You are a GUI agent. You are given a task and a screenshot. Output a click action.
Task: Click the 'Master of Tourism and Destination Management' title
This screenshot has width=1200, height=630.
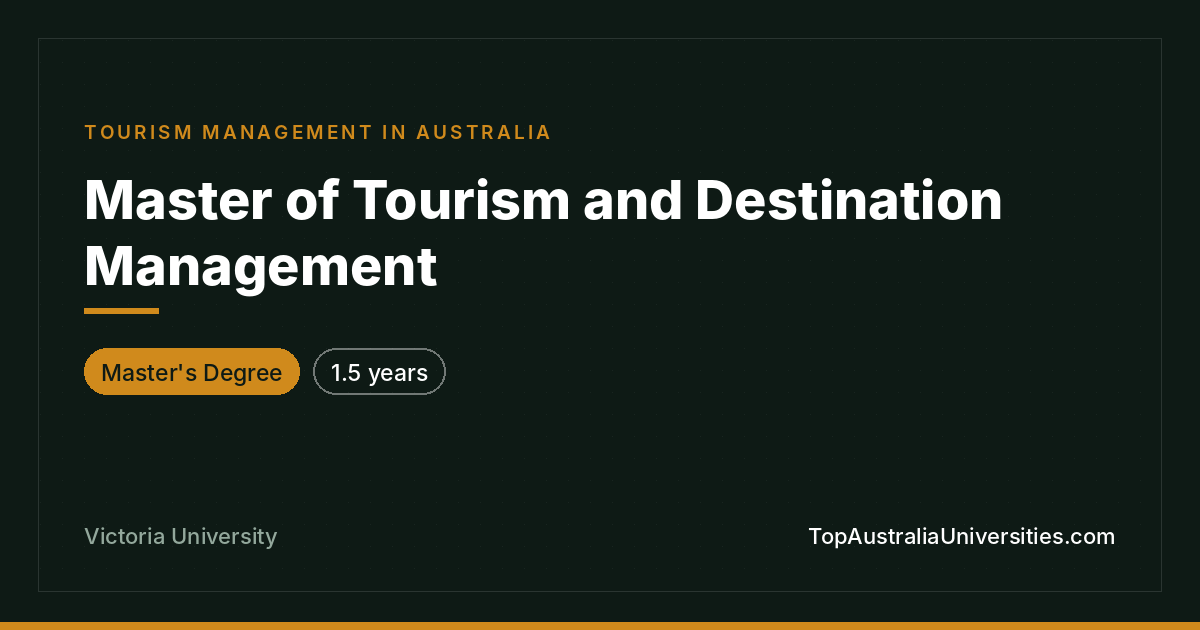pos(544,232)
